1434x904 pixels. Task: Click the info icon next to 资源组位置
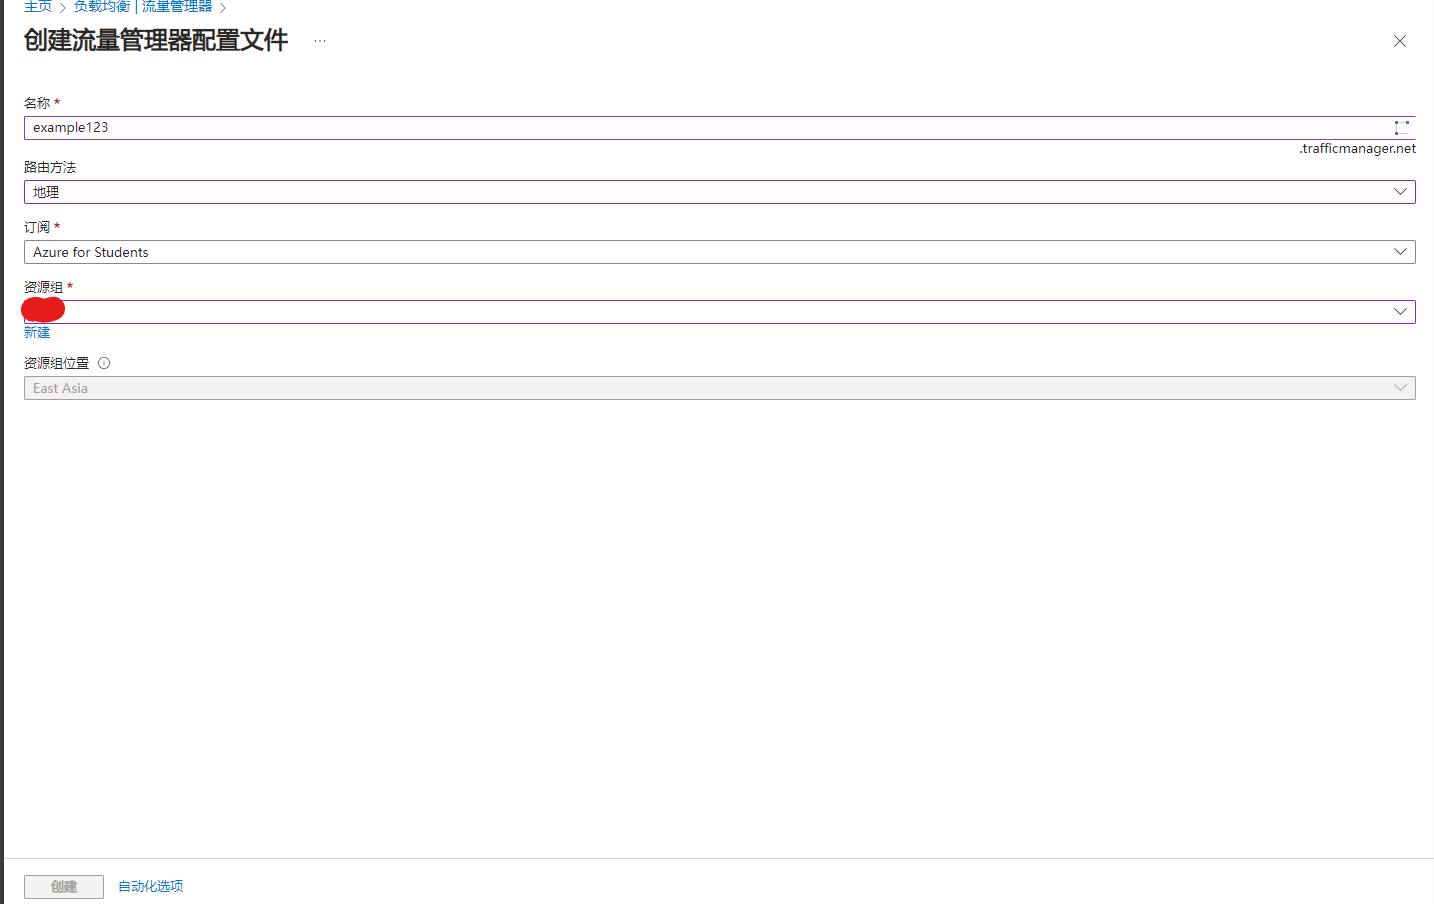(104, 363)
